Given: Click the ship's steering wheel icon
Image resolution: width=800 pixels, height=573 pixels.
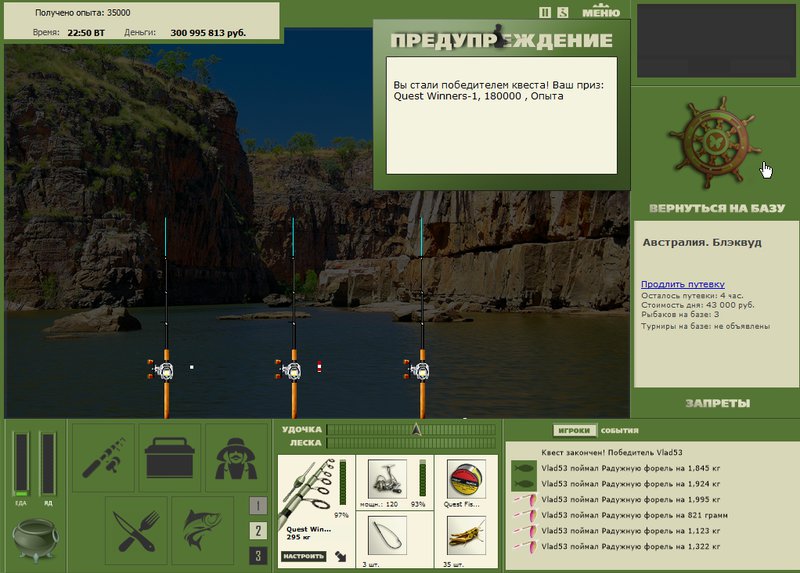Looking at the screenshot, I should point(715,142).
